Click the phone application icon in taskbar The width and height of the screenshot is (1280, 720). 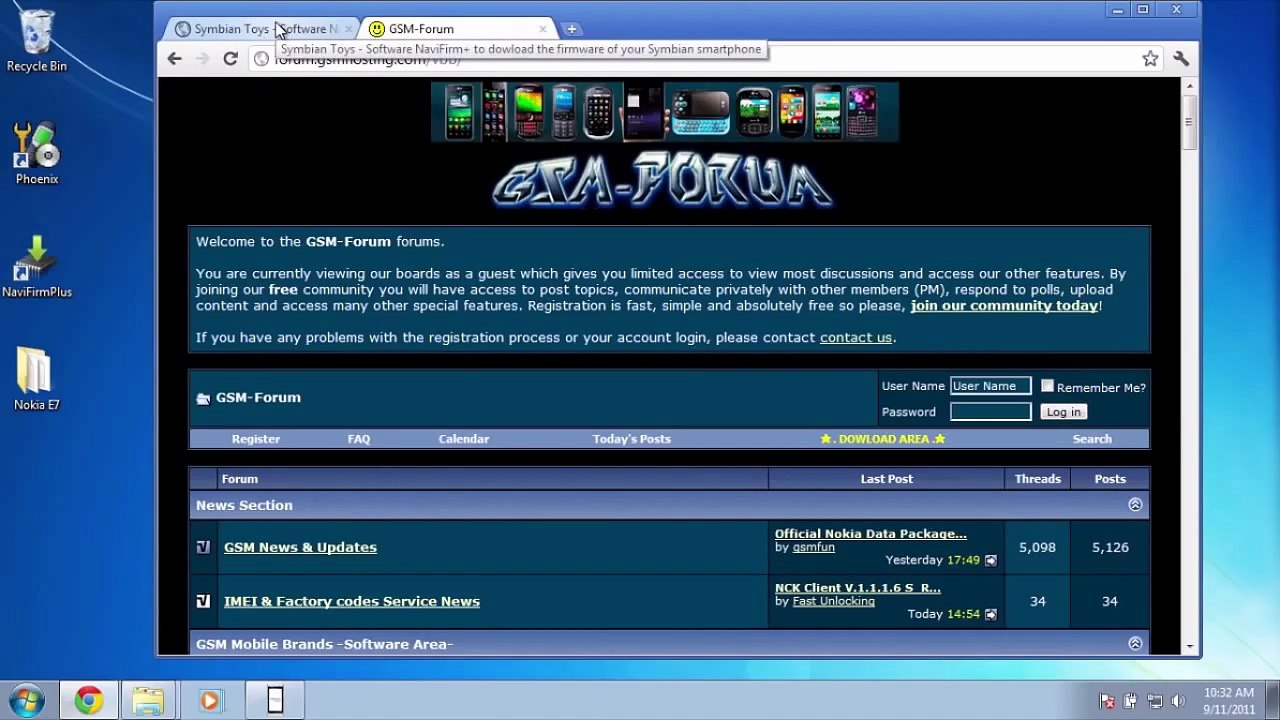pyautogui.click(x=275, y=700)
